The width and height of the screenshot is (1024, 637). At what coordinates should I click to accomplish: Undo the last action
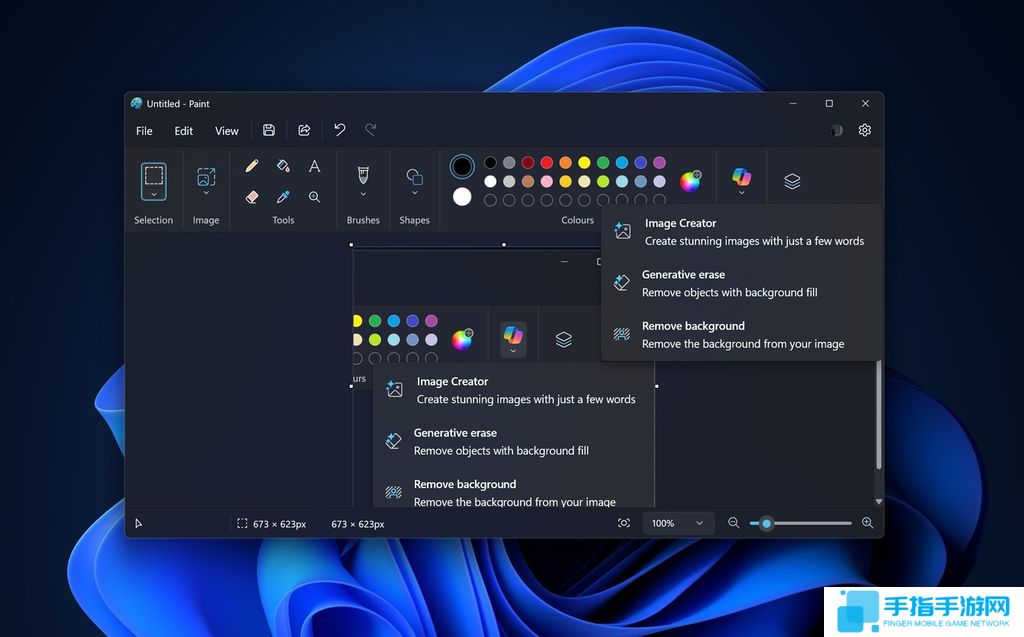coord(340,130)
